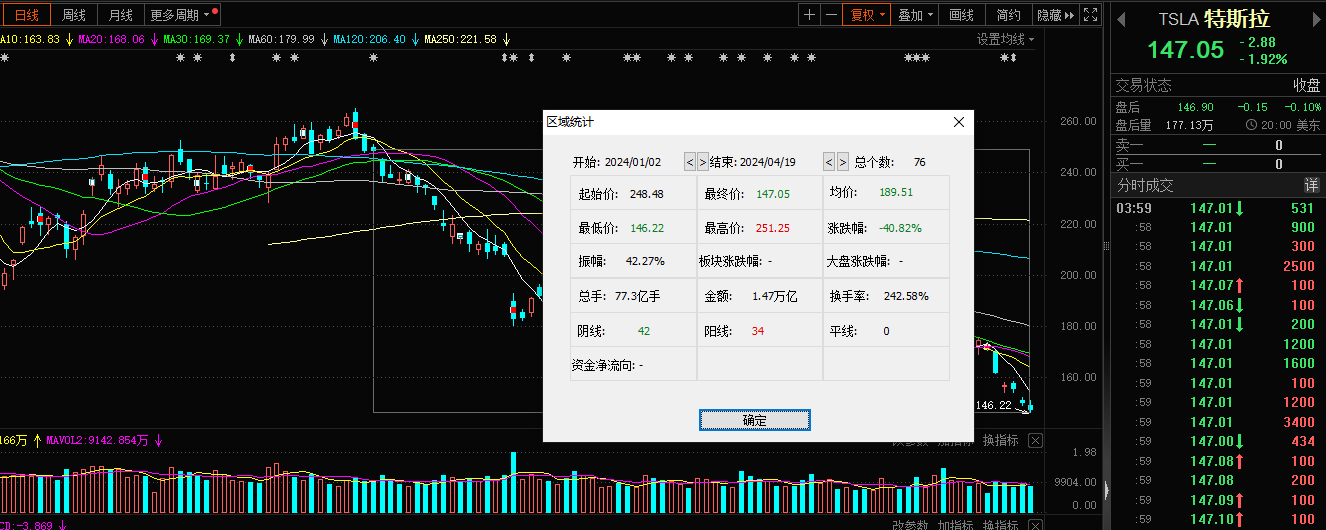Open the 设置均线 dropdown
The image size is (1326, 530).
(1005, 39)
